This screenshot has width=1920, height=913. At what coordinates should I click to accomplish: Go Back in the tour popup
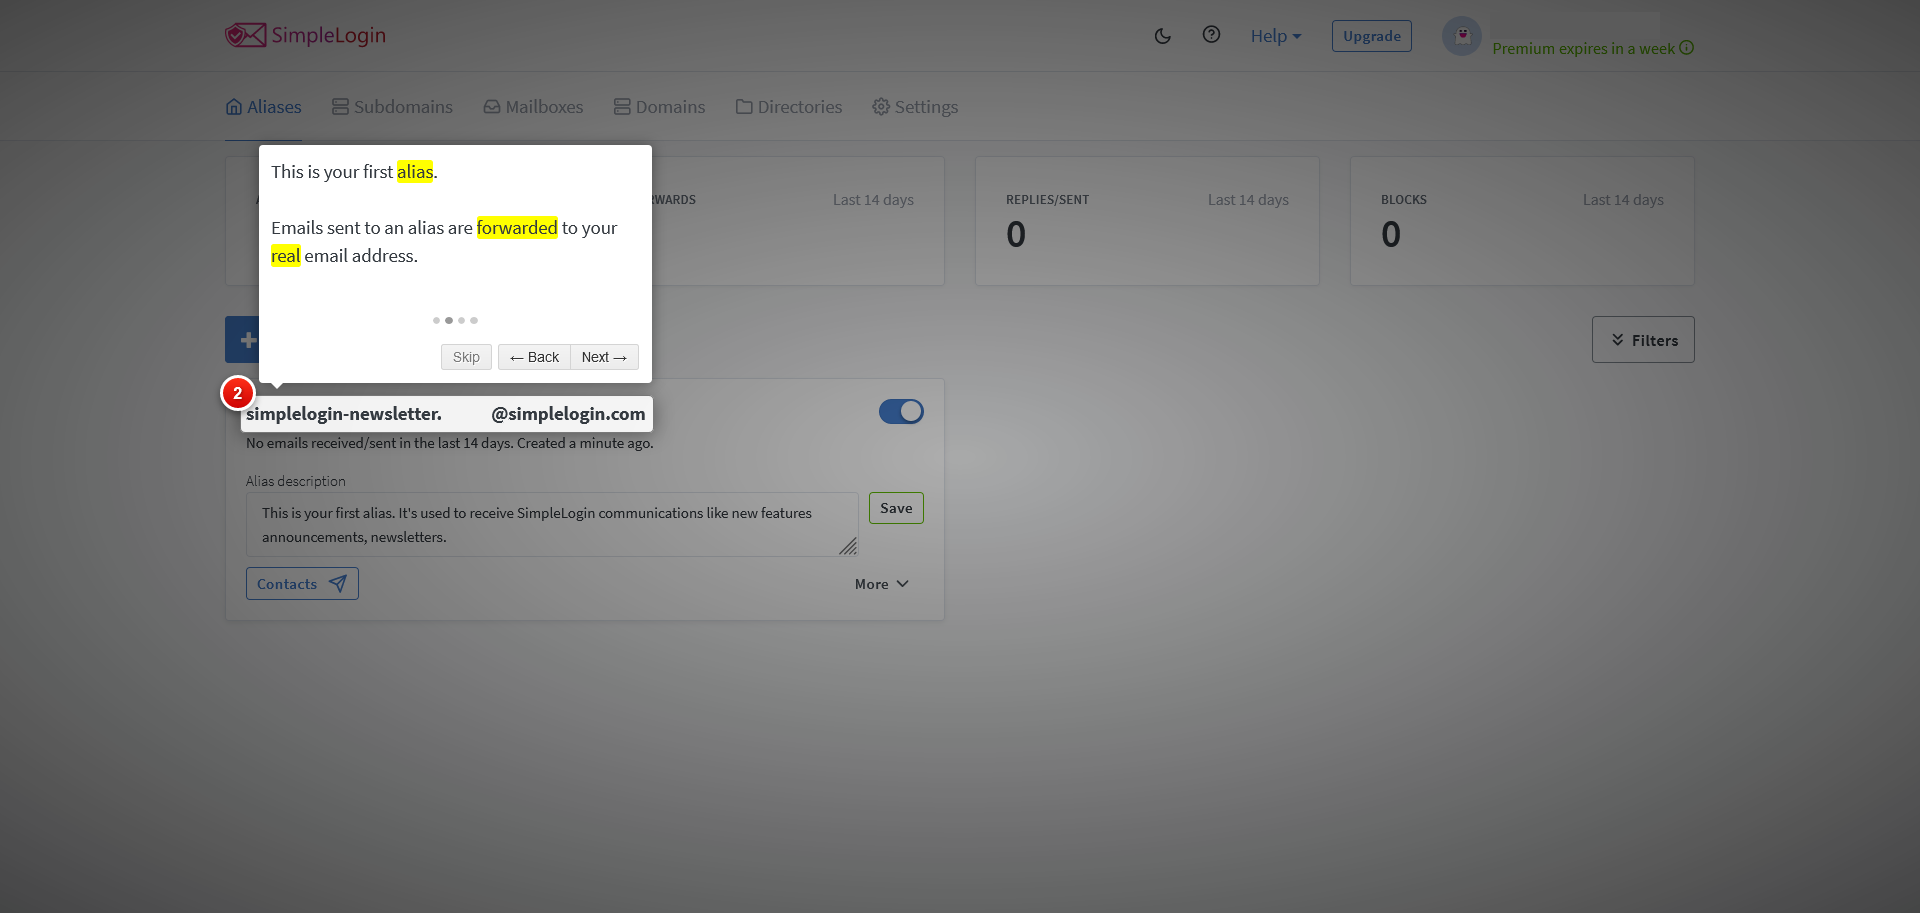point(534,357)
